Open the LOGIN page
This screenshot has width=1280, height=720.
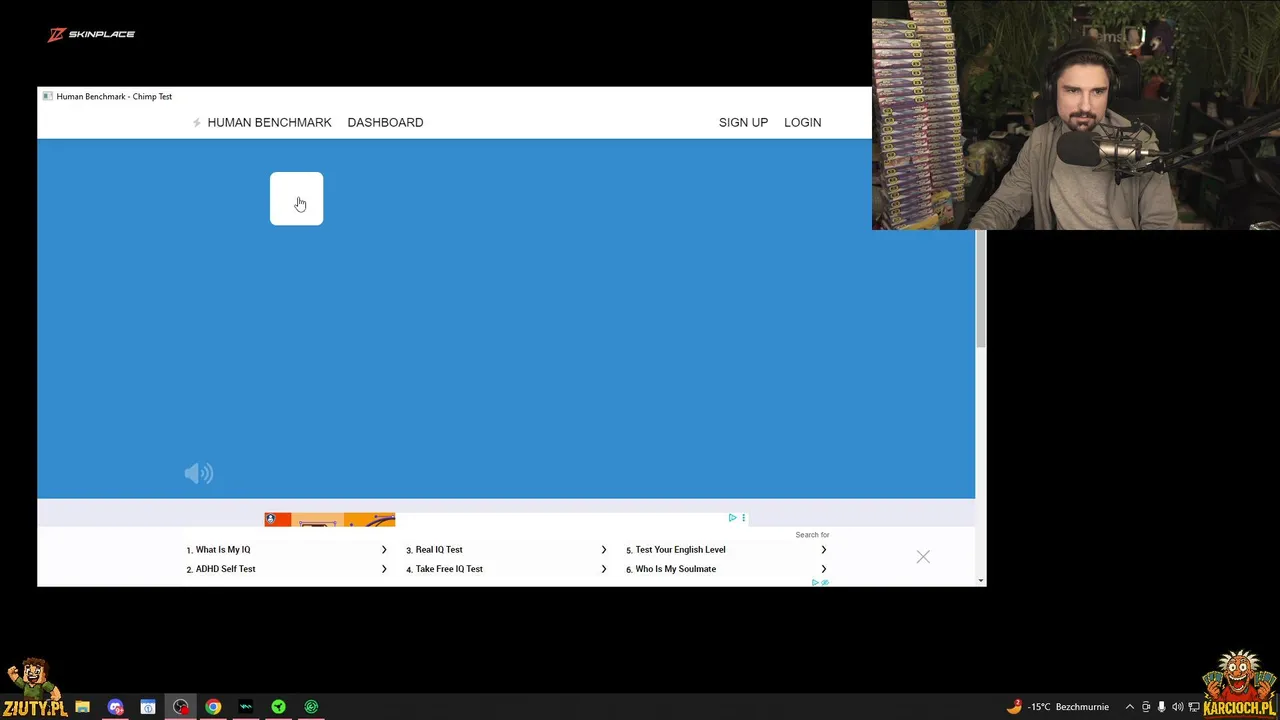[802, 122]
